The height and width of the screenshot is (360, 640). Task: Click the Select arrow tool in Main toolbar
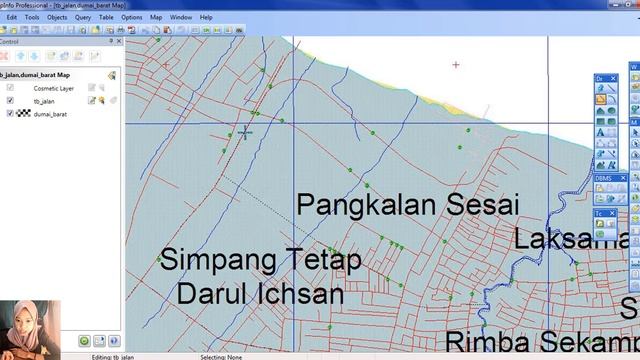pos(636,132)
